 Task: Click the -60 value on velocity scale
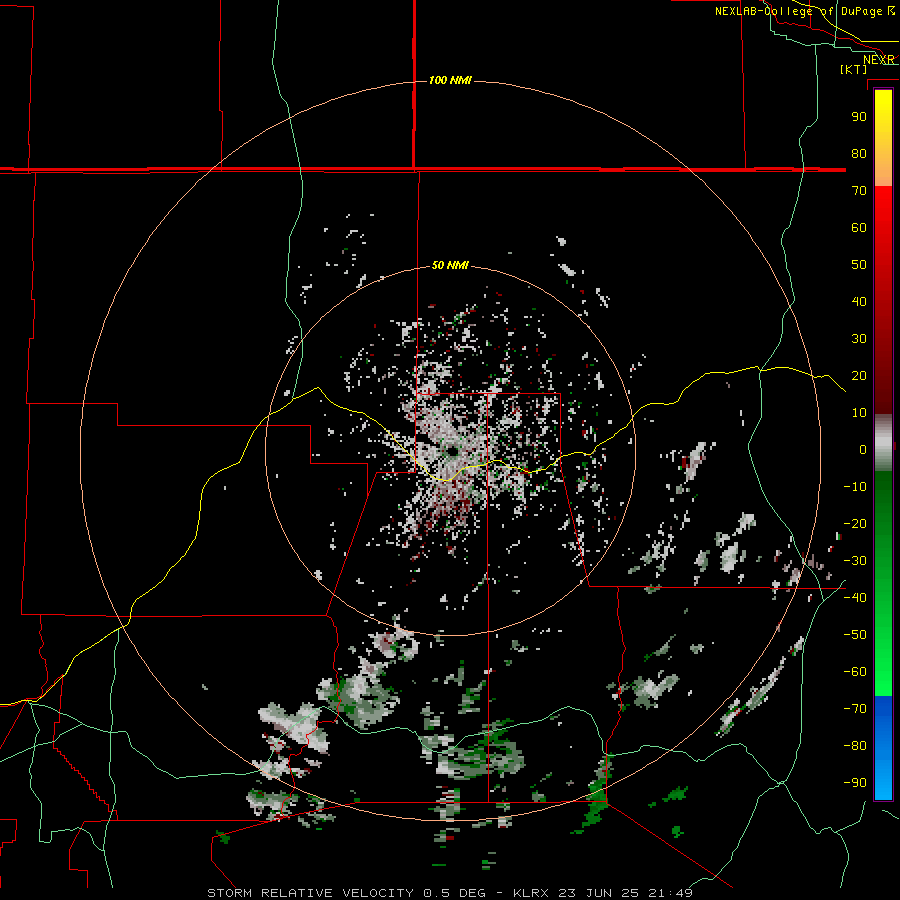coord(855,672)
